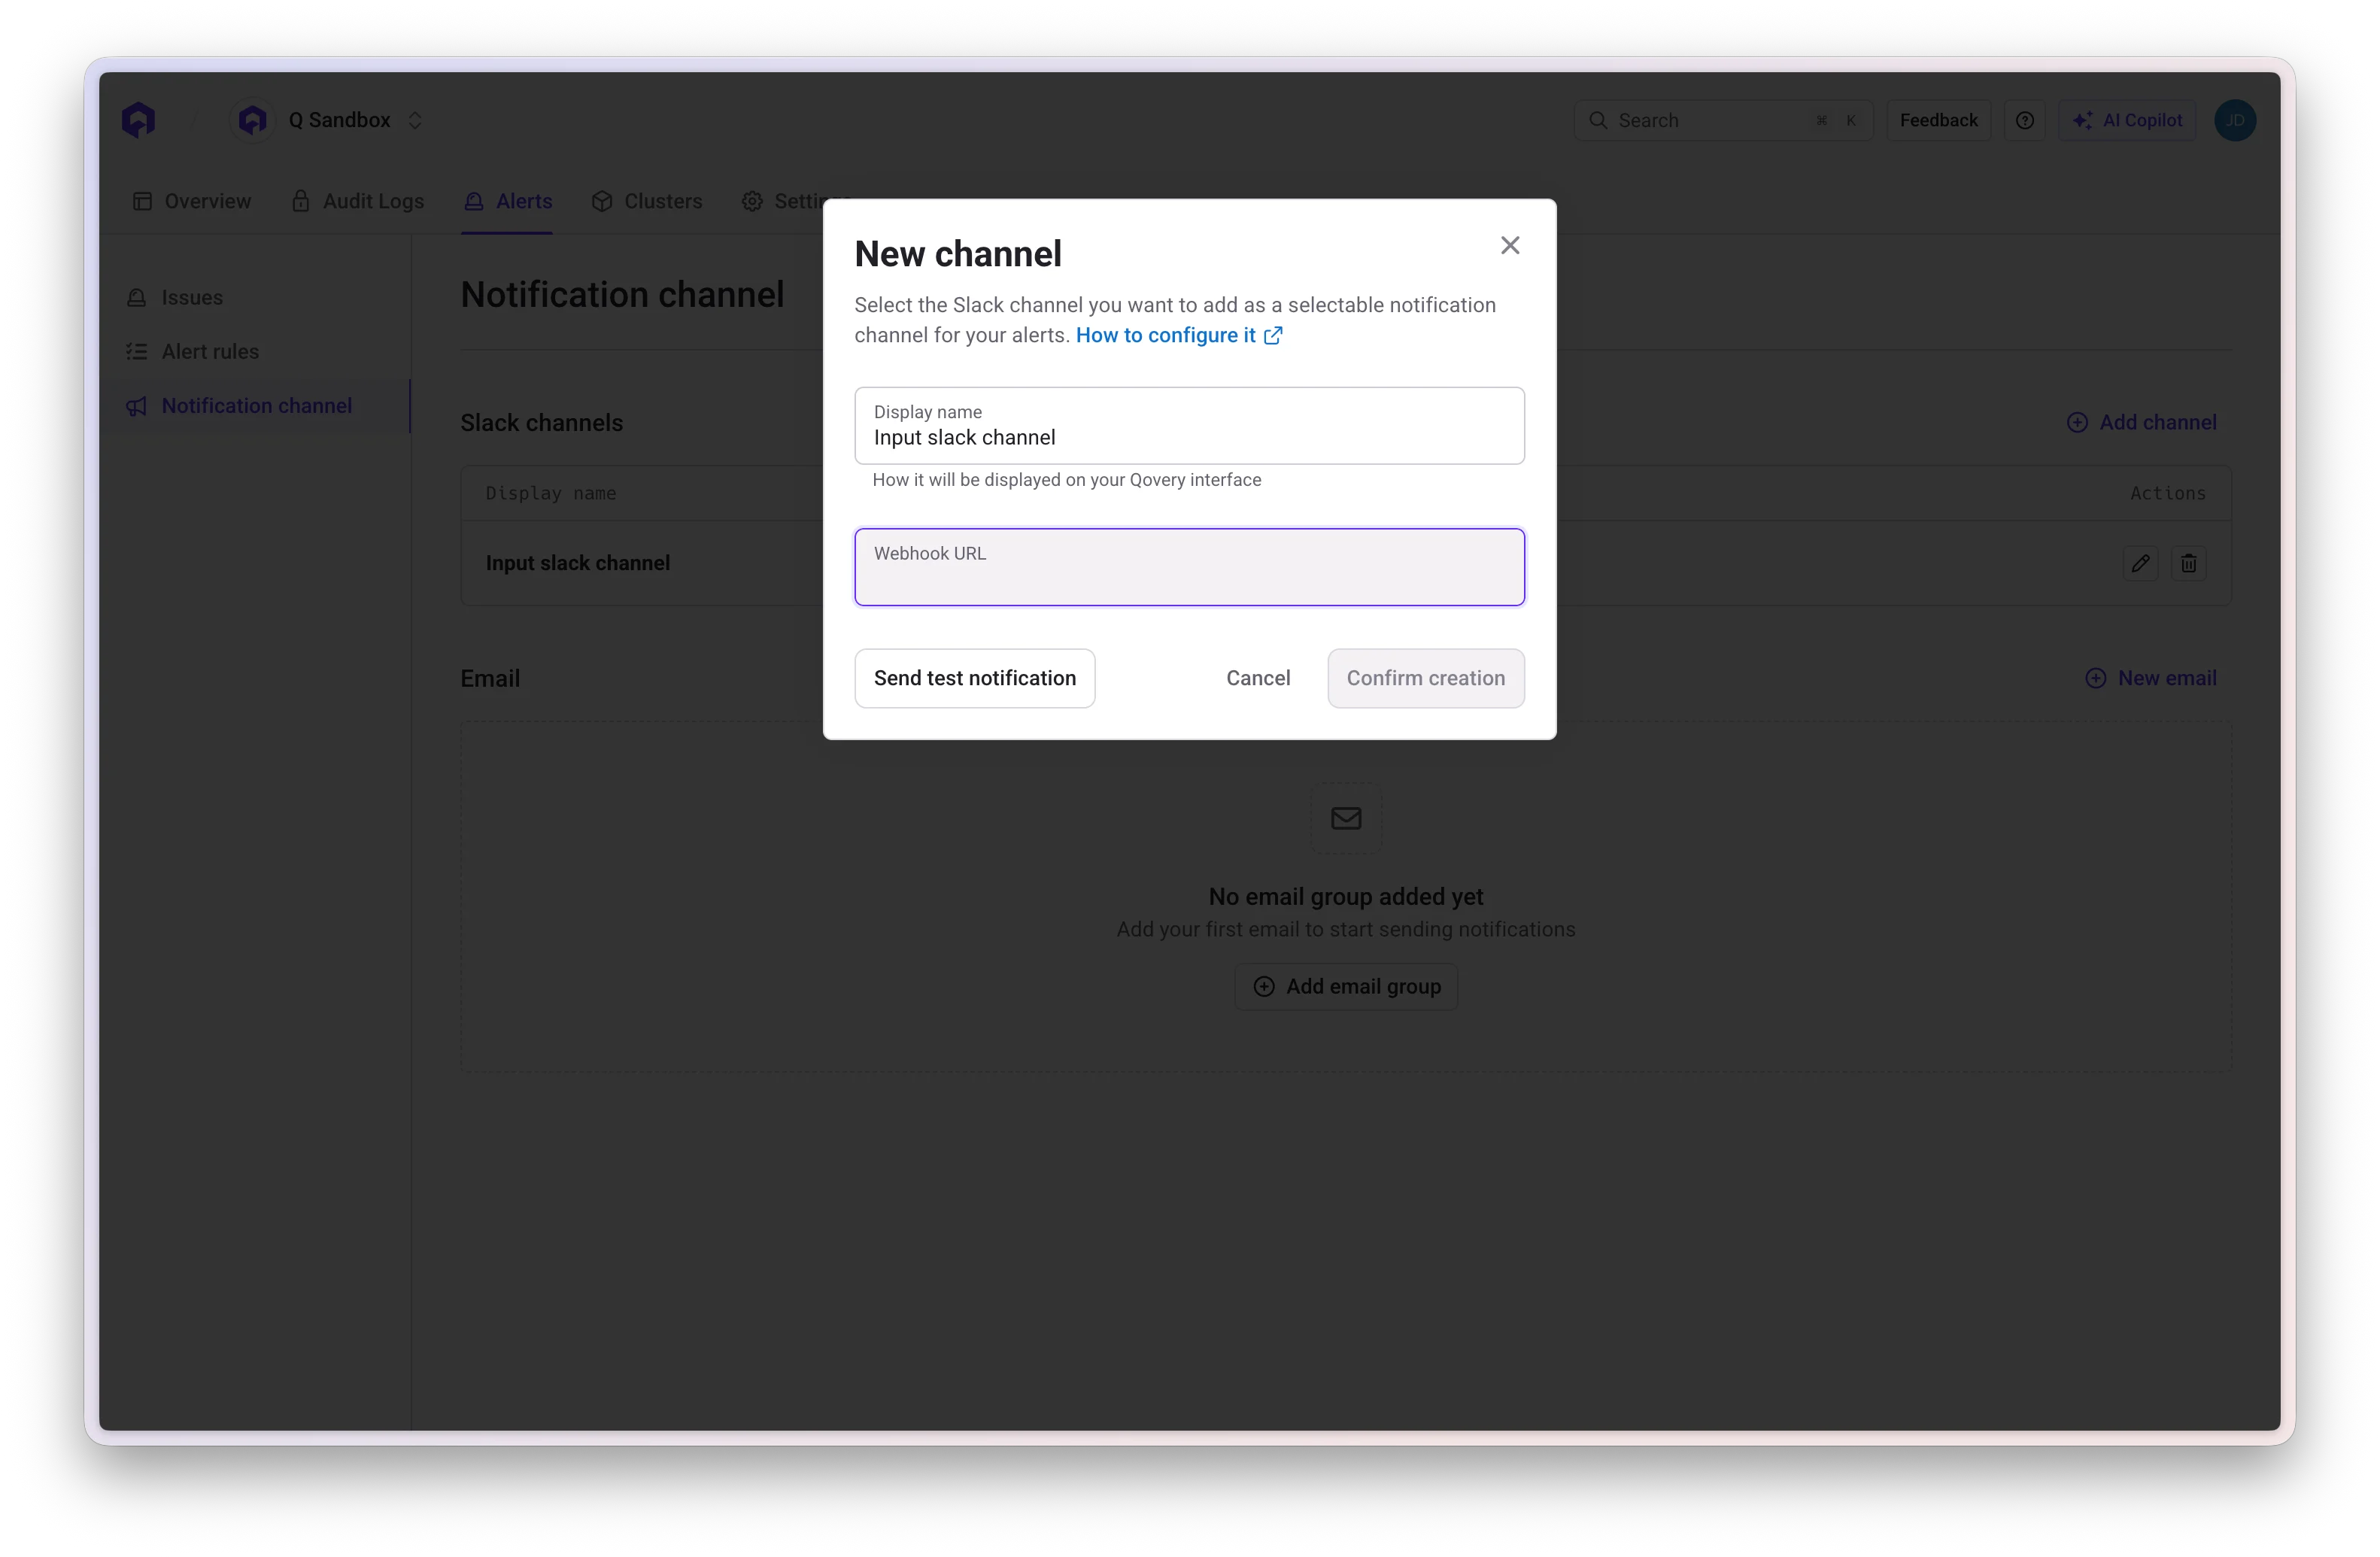Click the Alert rules list icon
This screenshot has height=1557, width=2380.
[137, 351]
